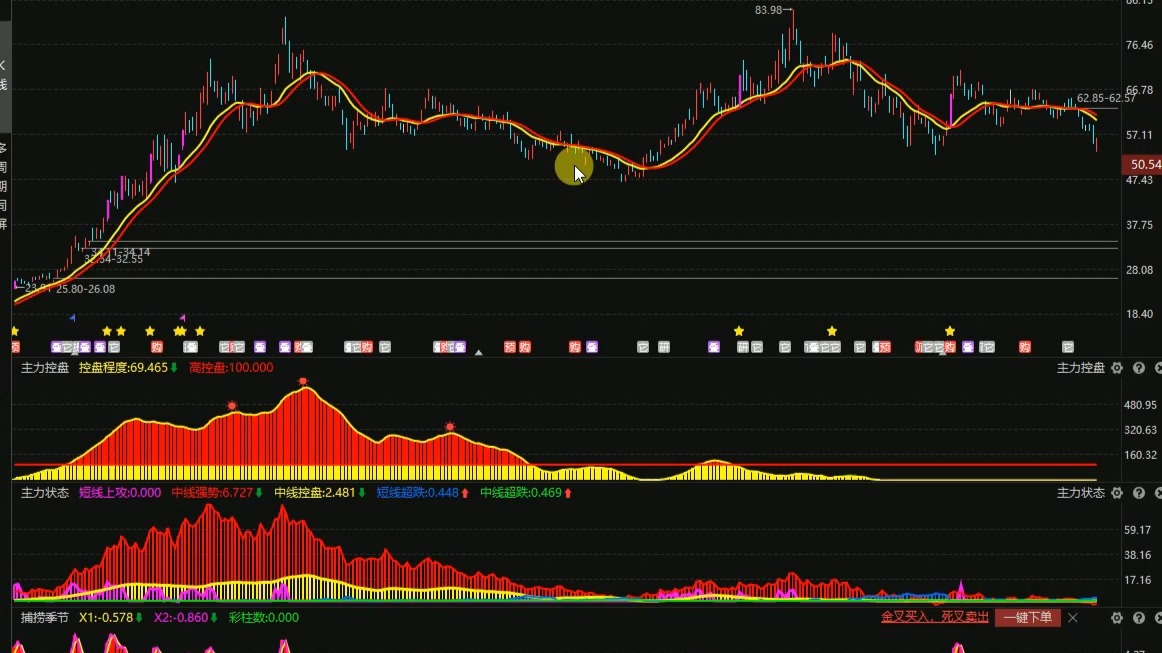Viewport: 1162px width, 653px height.
Task: Click the 彩柱数:0.000 value label
Action: (x=264, y=617)
